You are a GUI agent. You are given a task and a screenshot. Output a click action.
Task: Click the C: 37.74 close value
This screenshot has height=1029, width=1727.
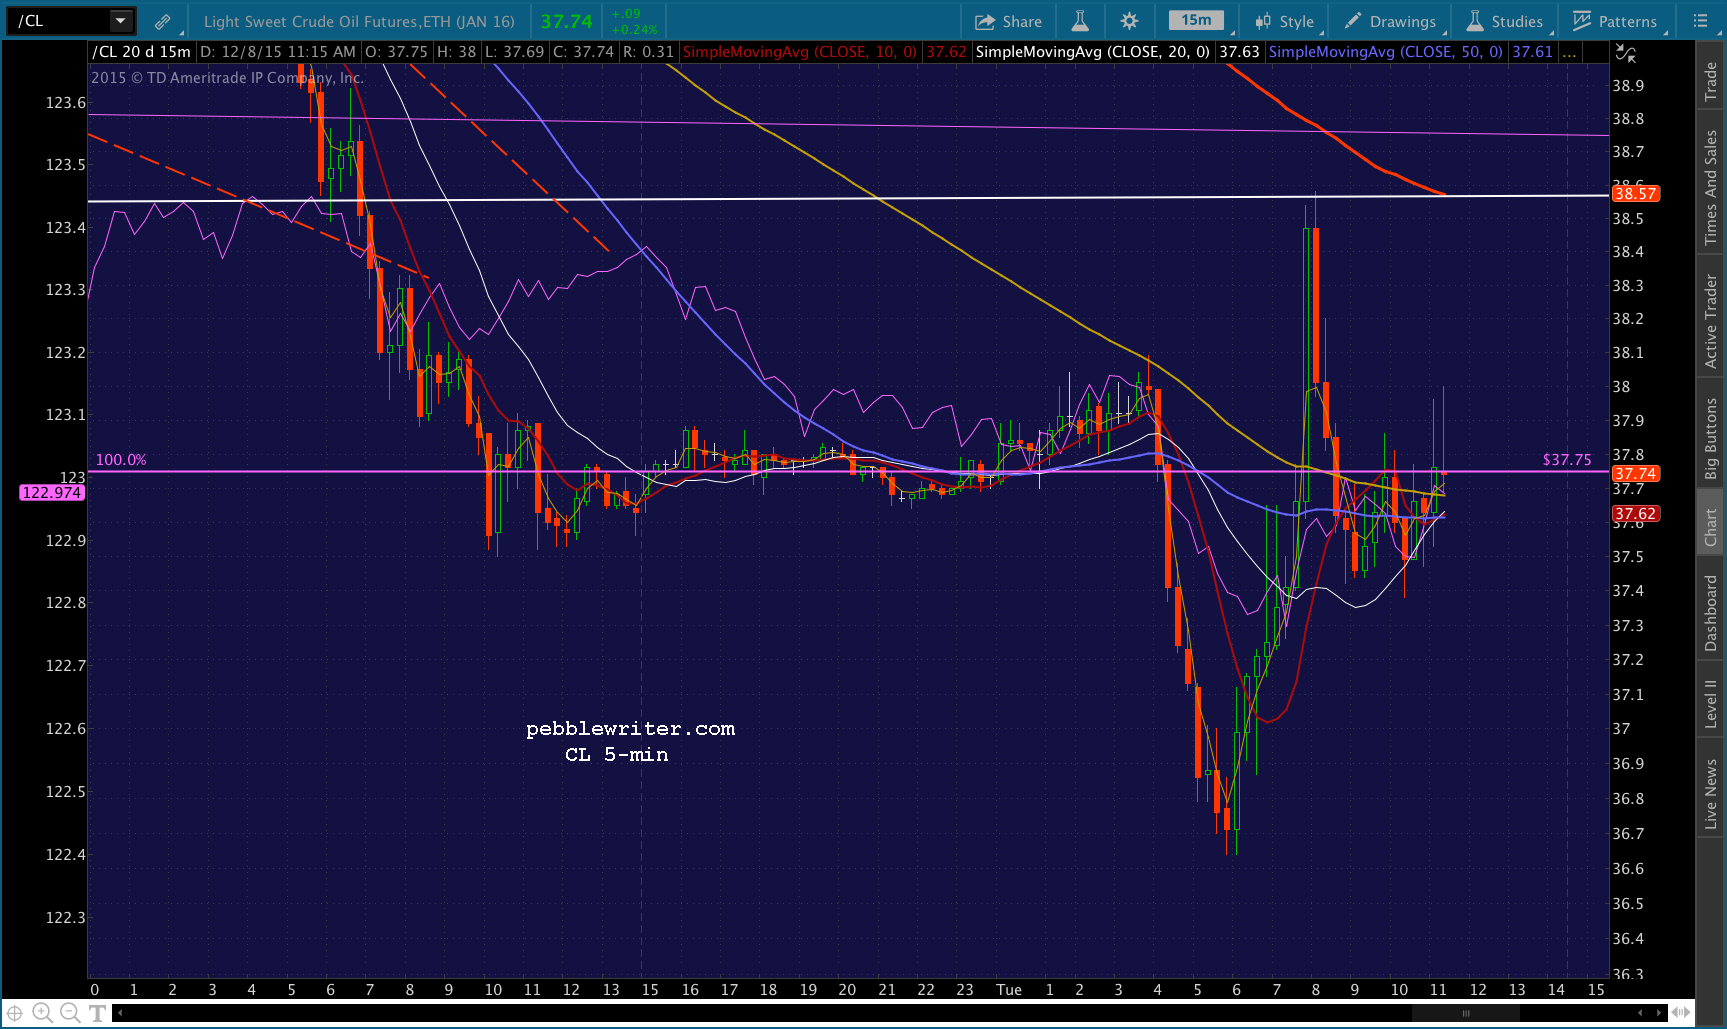(583, 52)
